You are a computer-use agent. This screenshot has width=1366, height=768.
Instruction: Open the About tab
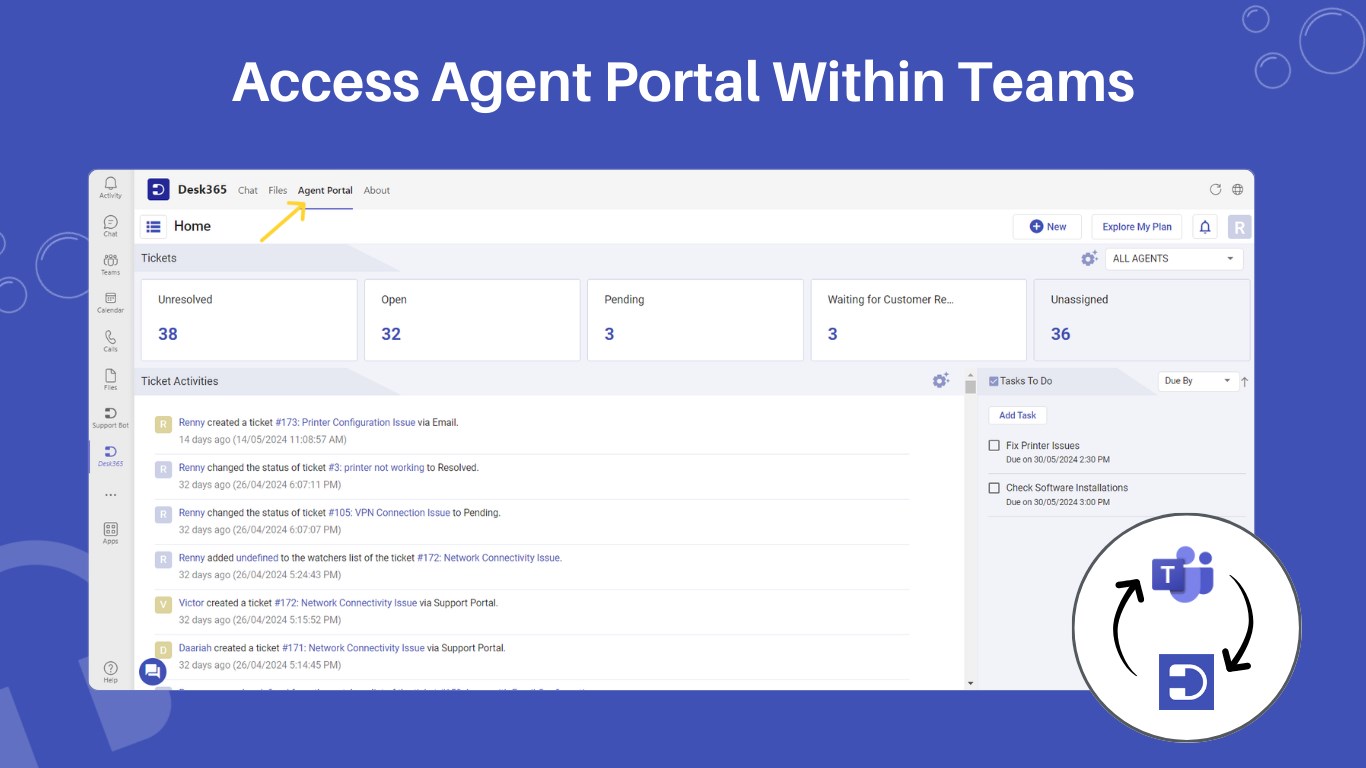(377, 190)
